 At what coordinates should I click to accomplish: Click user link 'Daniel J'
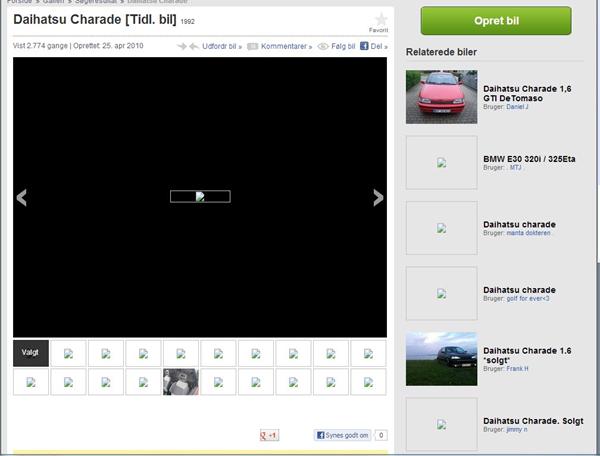518,106
